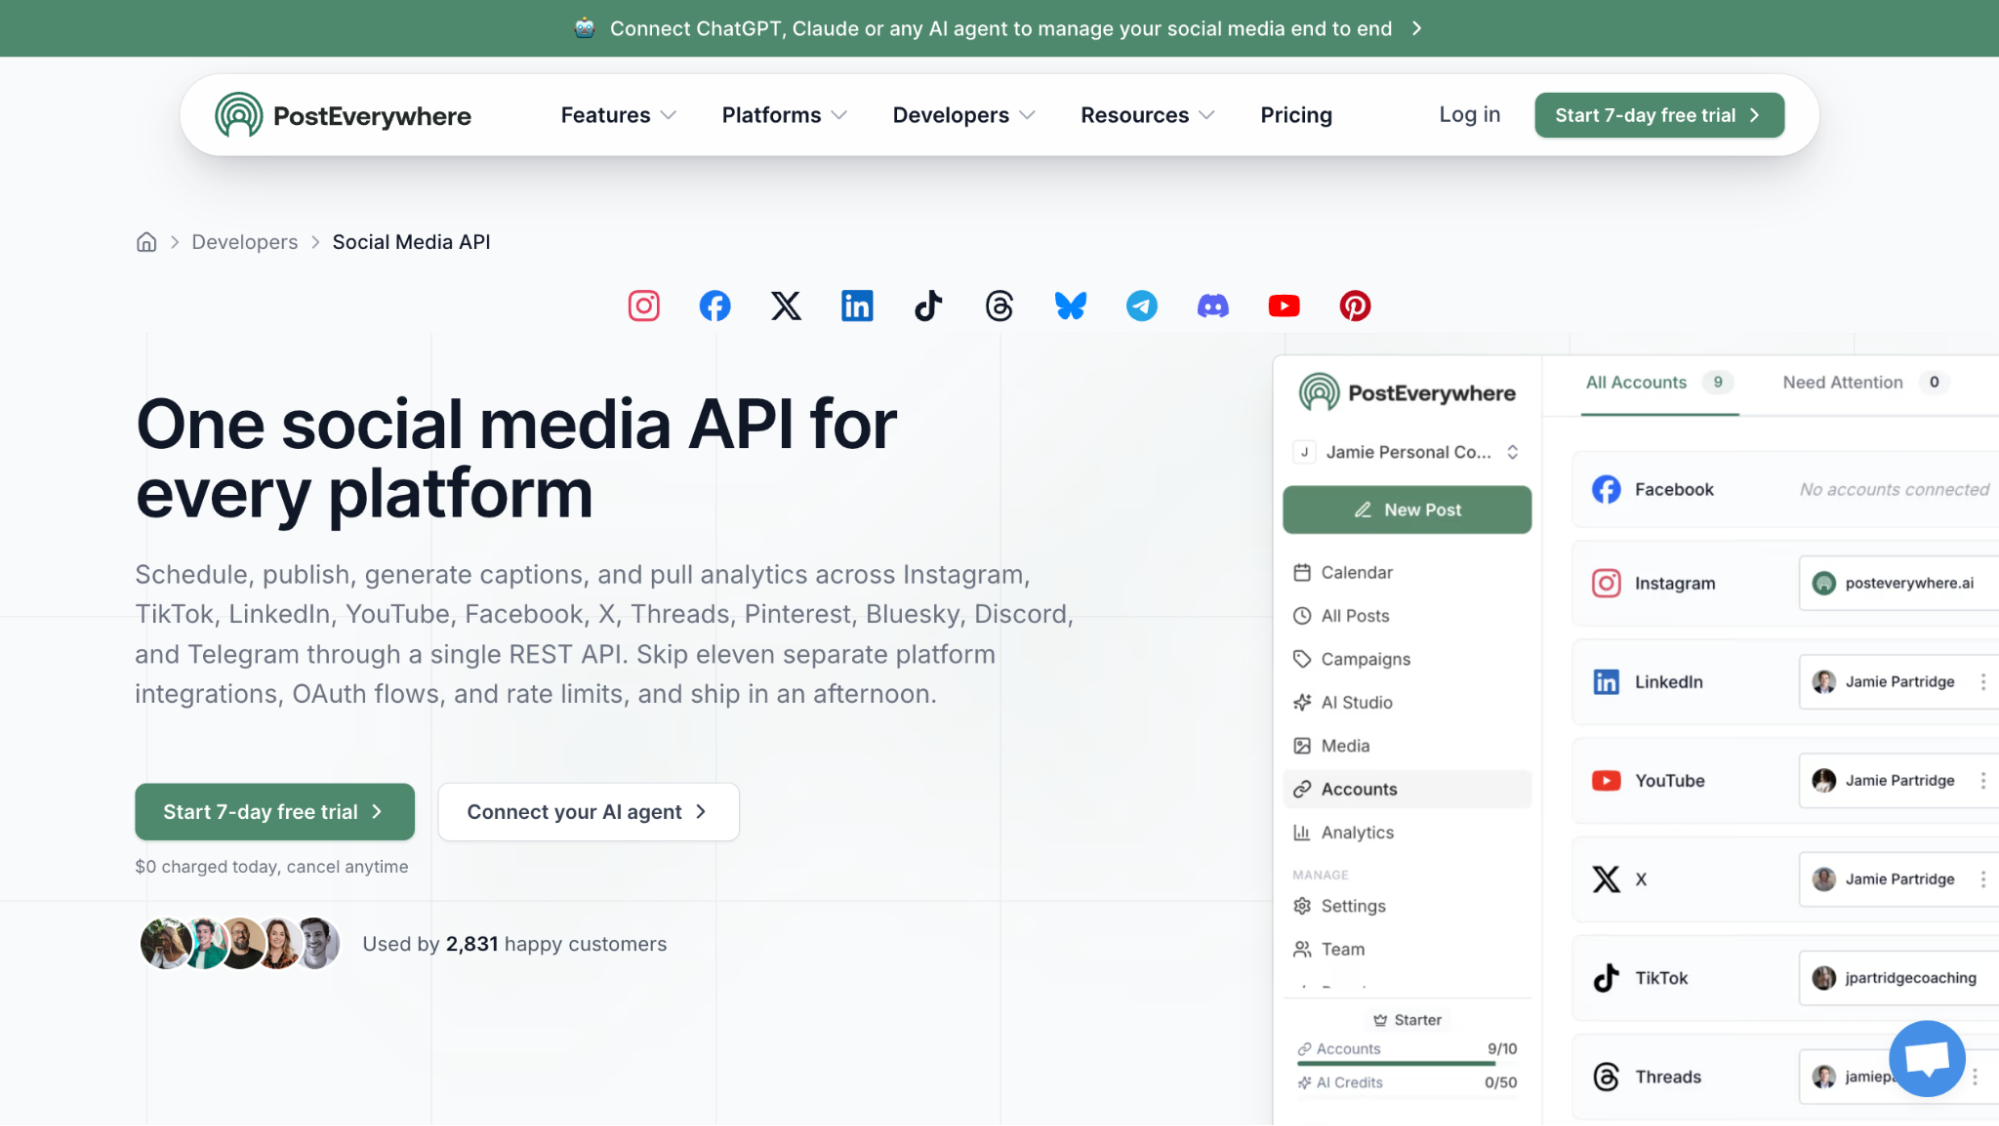
Task: Open the Developers dropdown menu
Action: [x=963, y=115]
